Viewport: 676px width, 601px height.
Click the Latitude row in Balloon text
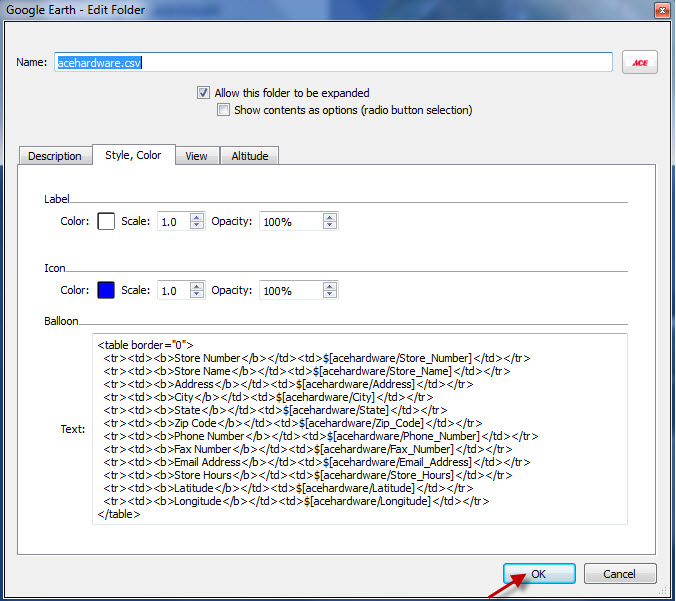(x=288, y=488)
